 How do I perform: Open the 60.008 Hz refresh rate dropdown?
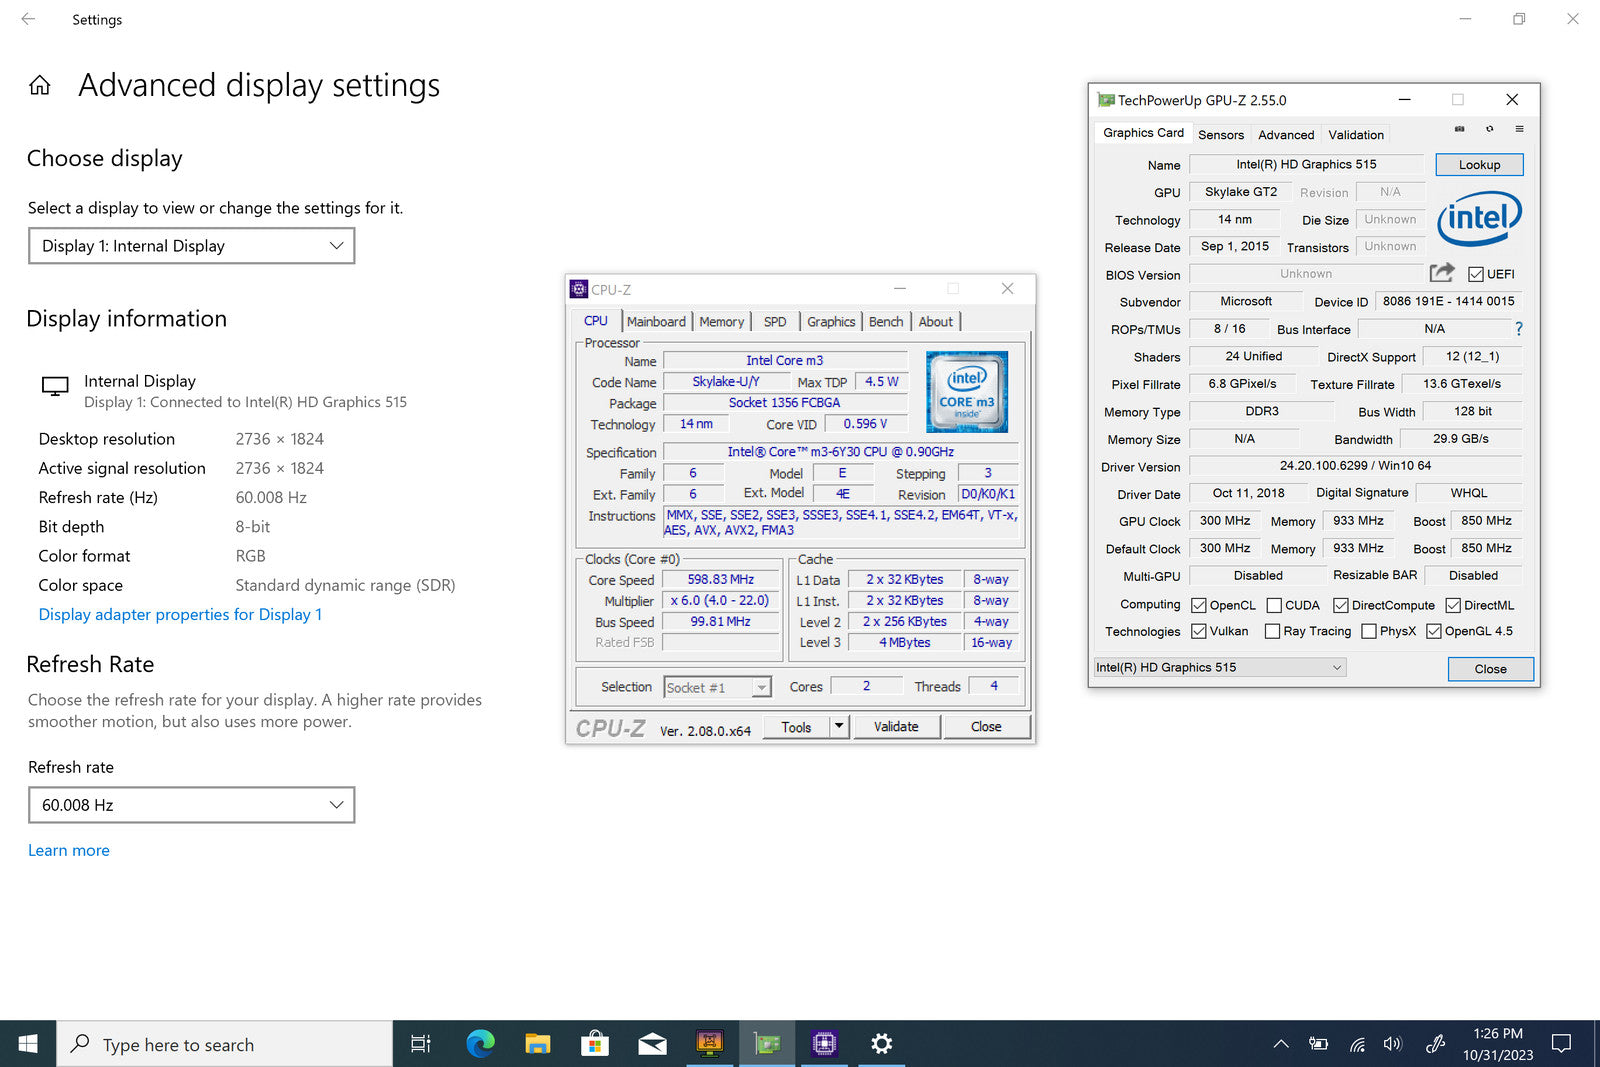(x=192, y=805)
